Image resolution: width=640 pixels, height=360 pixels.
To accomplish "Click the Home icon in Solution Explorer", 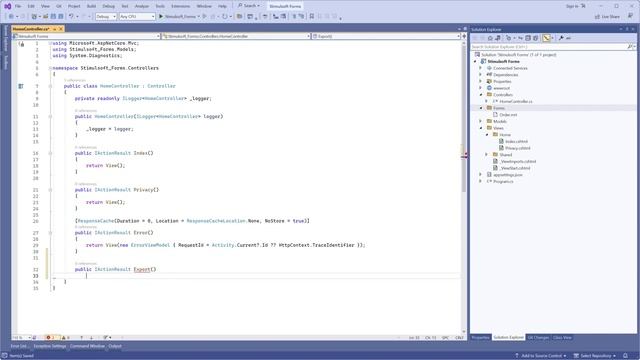I will point(490,38).
